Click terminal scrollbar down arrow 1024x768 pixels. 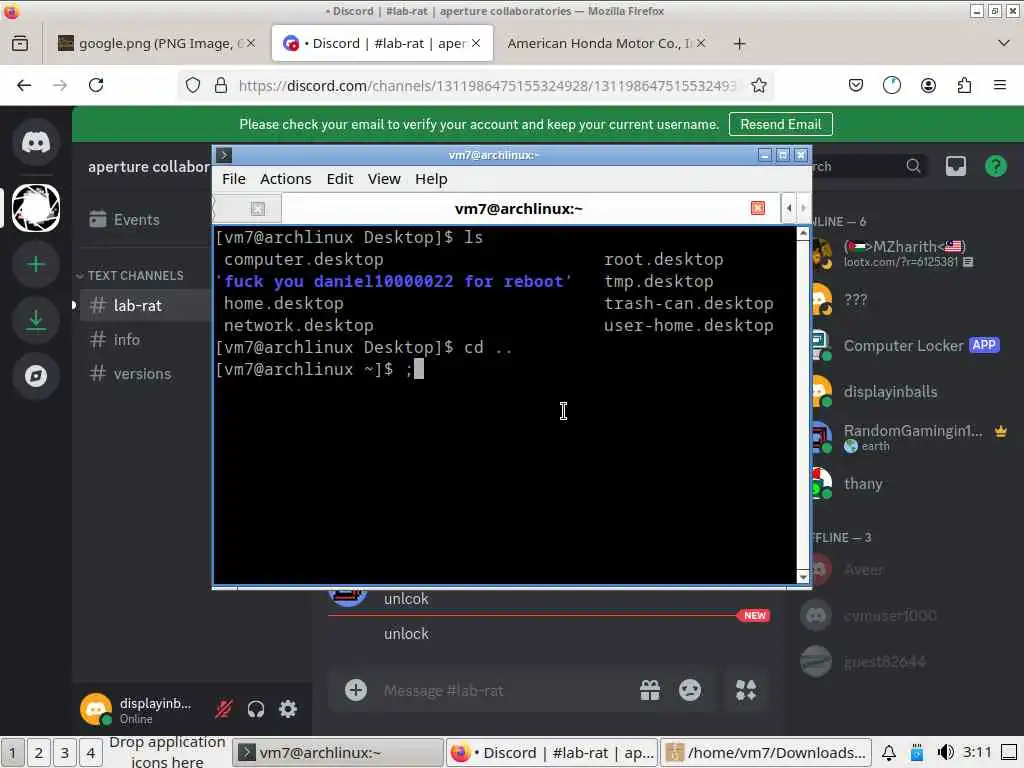click(803, 577)
